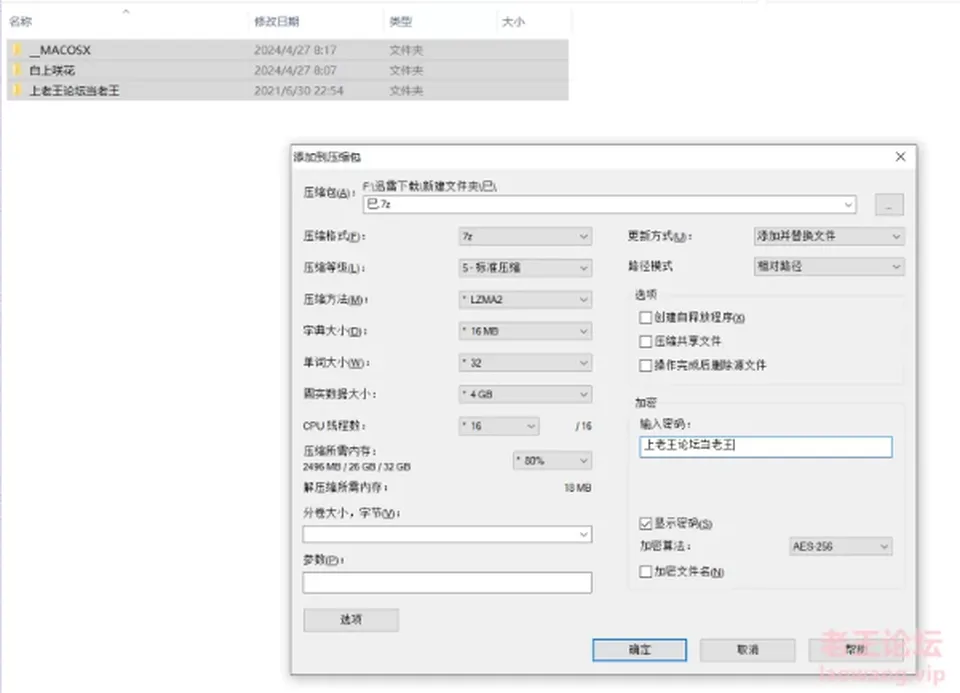Expand the memory usage 80% dropdown

click(552, 460)
